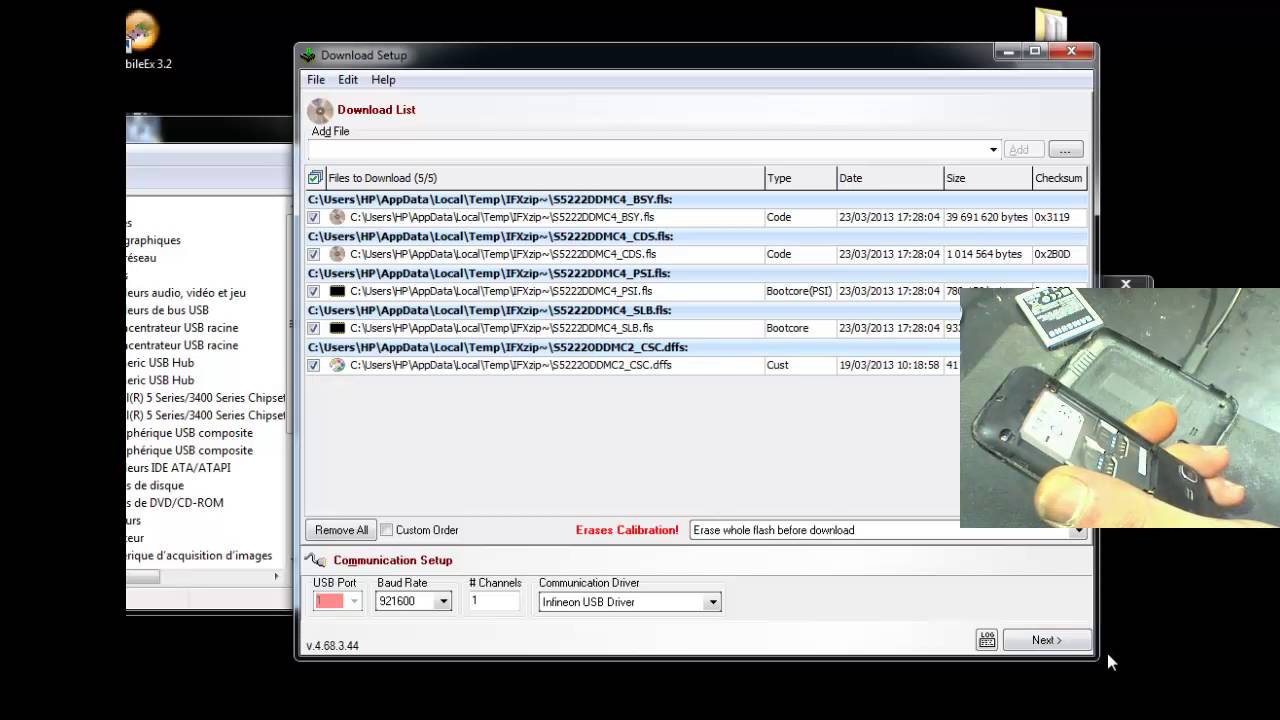
Task: Uncheck the S5222DDMC4_PSI.fls file checkbox
Action: click(314, 291)
